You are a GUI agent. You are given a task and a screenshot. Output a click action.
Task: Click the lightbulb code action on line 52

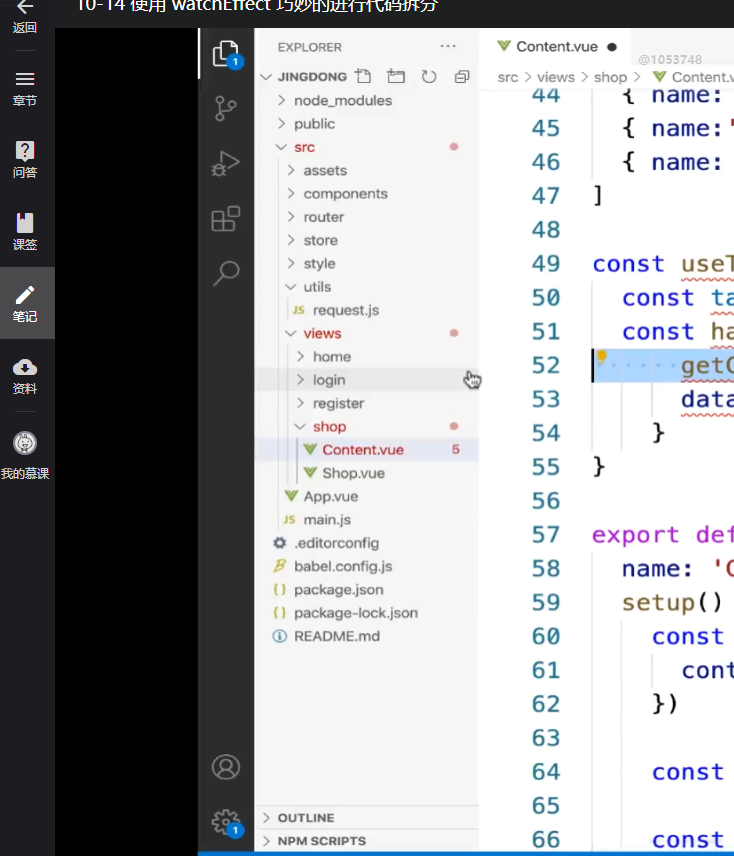(x=601, y=357)
